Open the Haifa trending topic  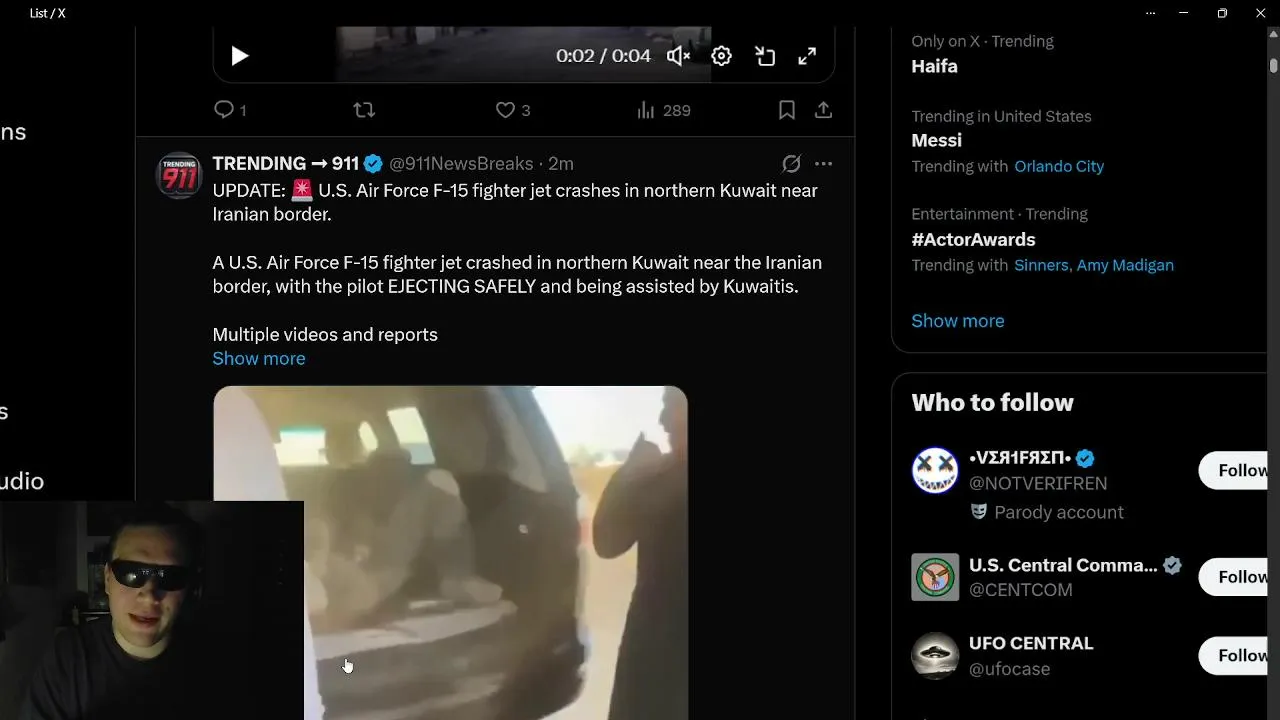934,66
